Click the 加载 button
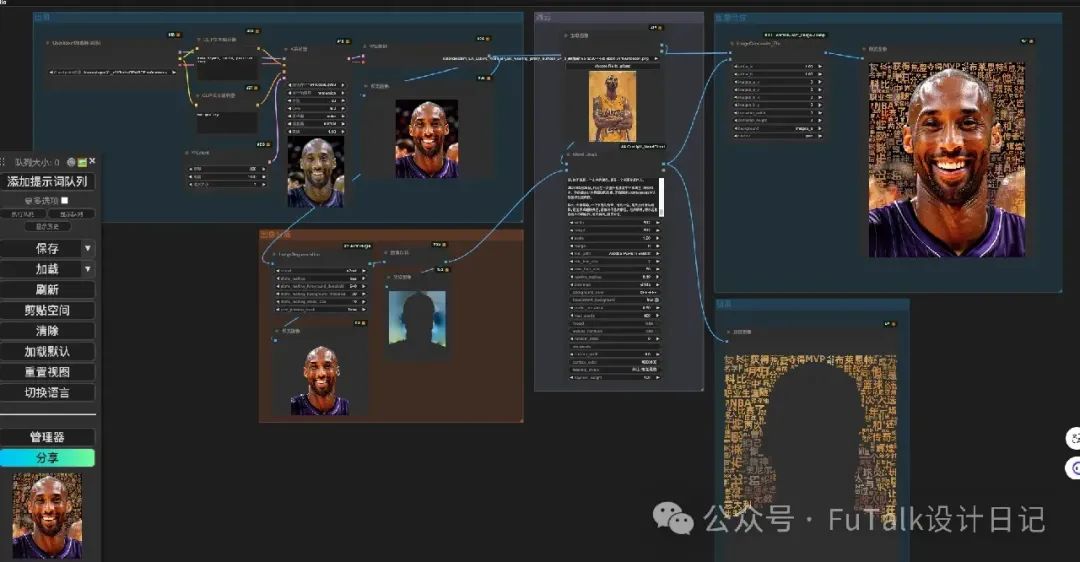The height and width of the screenshot is (562, 1080). coord(41,269)
